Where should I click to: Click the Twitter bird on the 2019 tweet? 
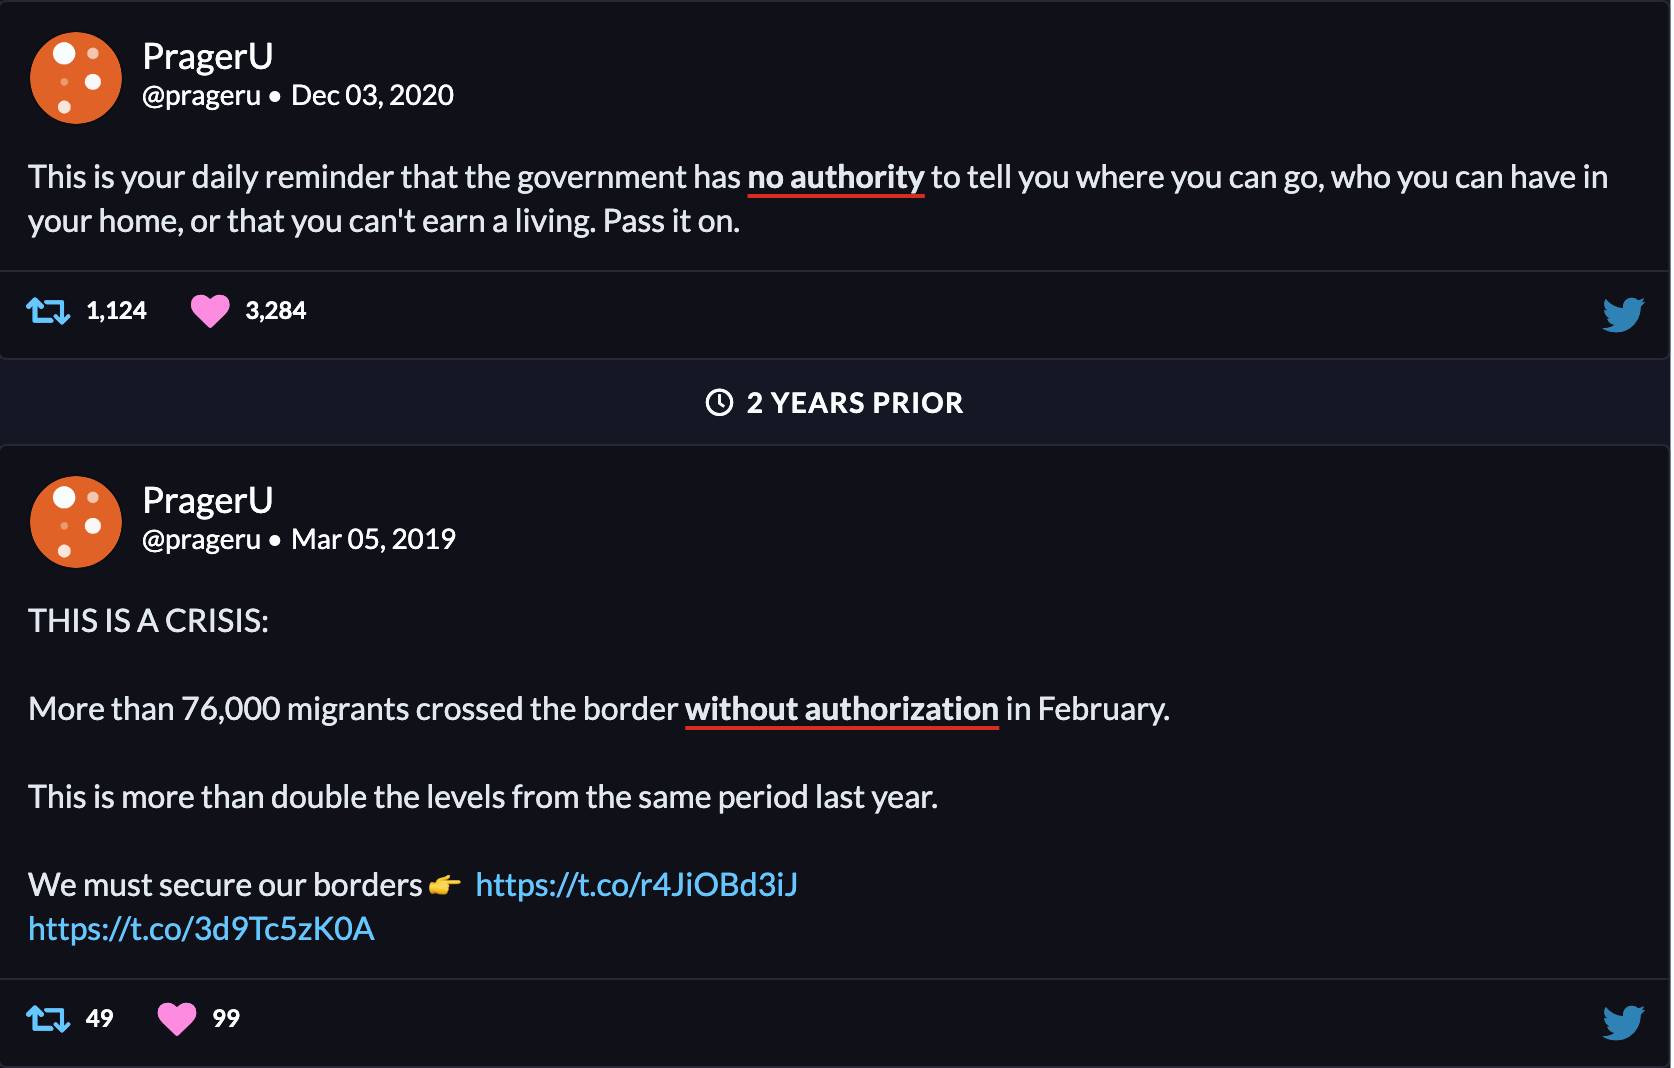click(x=1622, y=1022)
